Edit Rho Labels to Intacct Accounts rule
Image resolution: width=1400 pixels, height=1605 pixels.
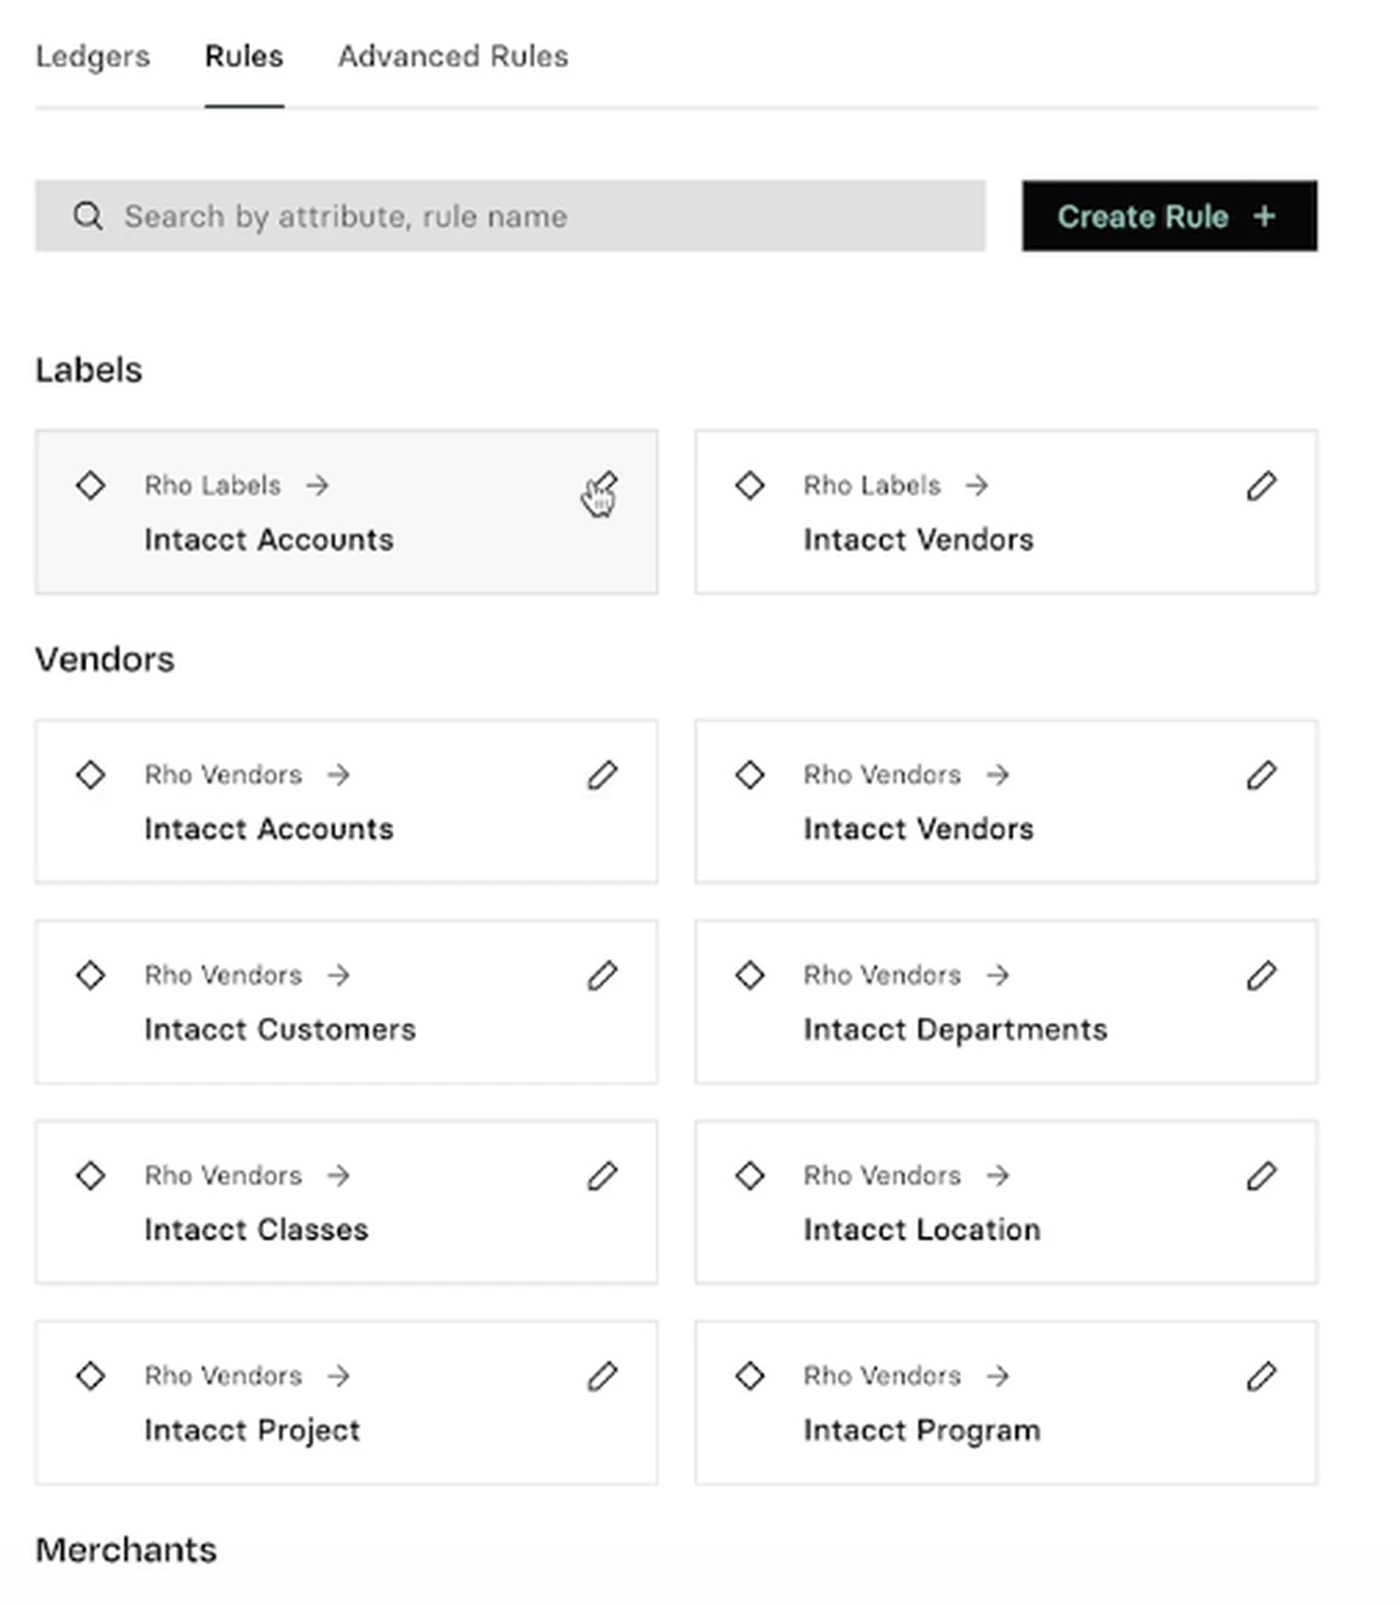[602, 487]
